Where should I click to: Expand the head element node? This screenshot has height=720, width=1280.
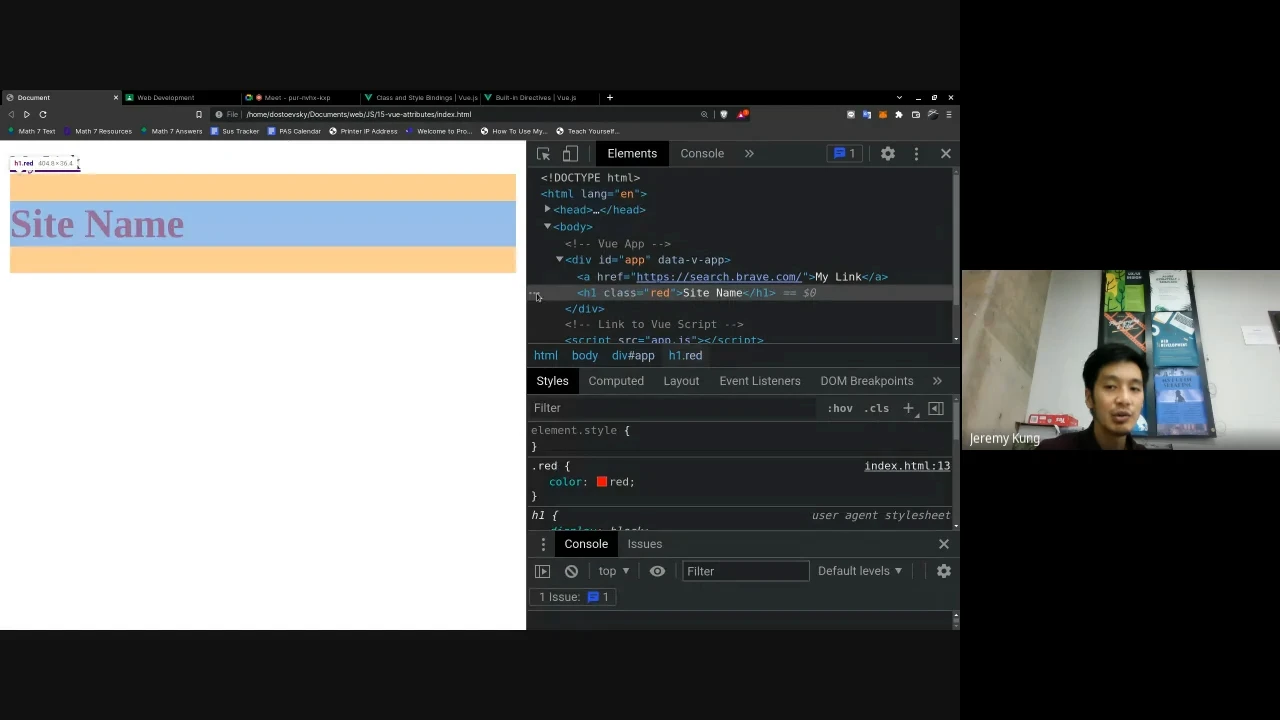547,210
